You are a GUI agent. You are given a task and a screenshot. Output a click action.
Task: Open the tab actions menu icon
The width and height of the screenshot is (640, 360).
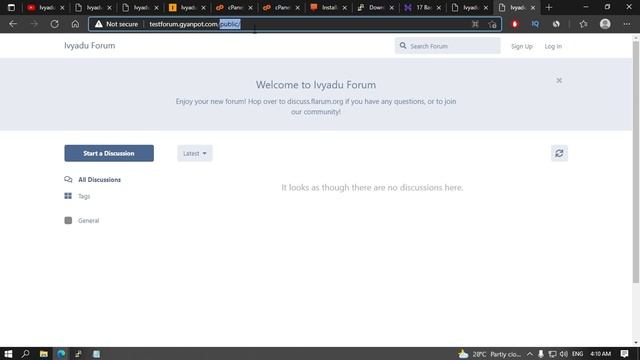point(11,7)
